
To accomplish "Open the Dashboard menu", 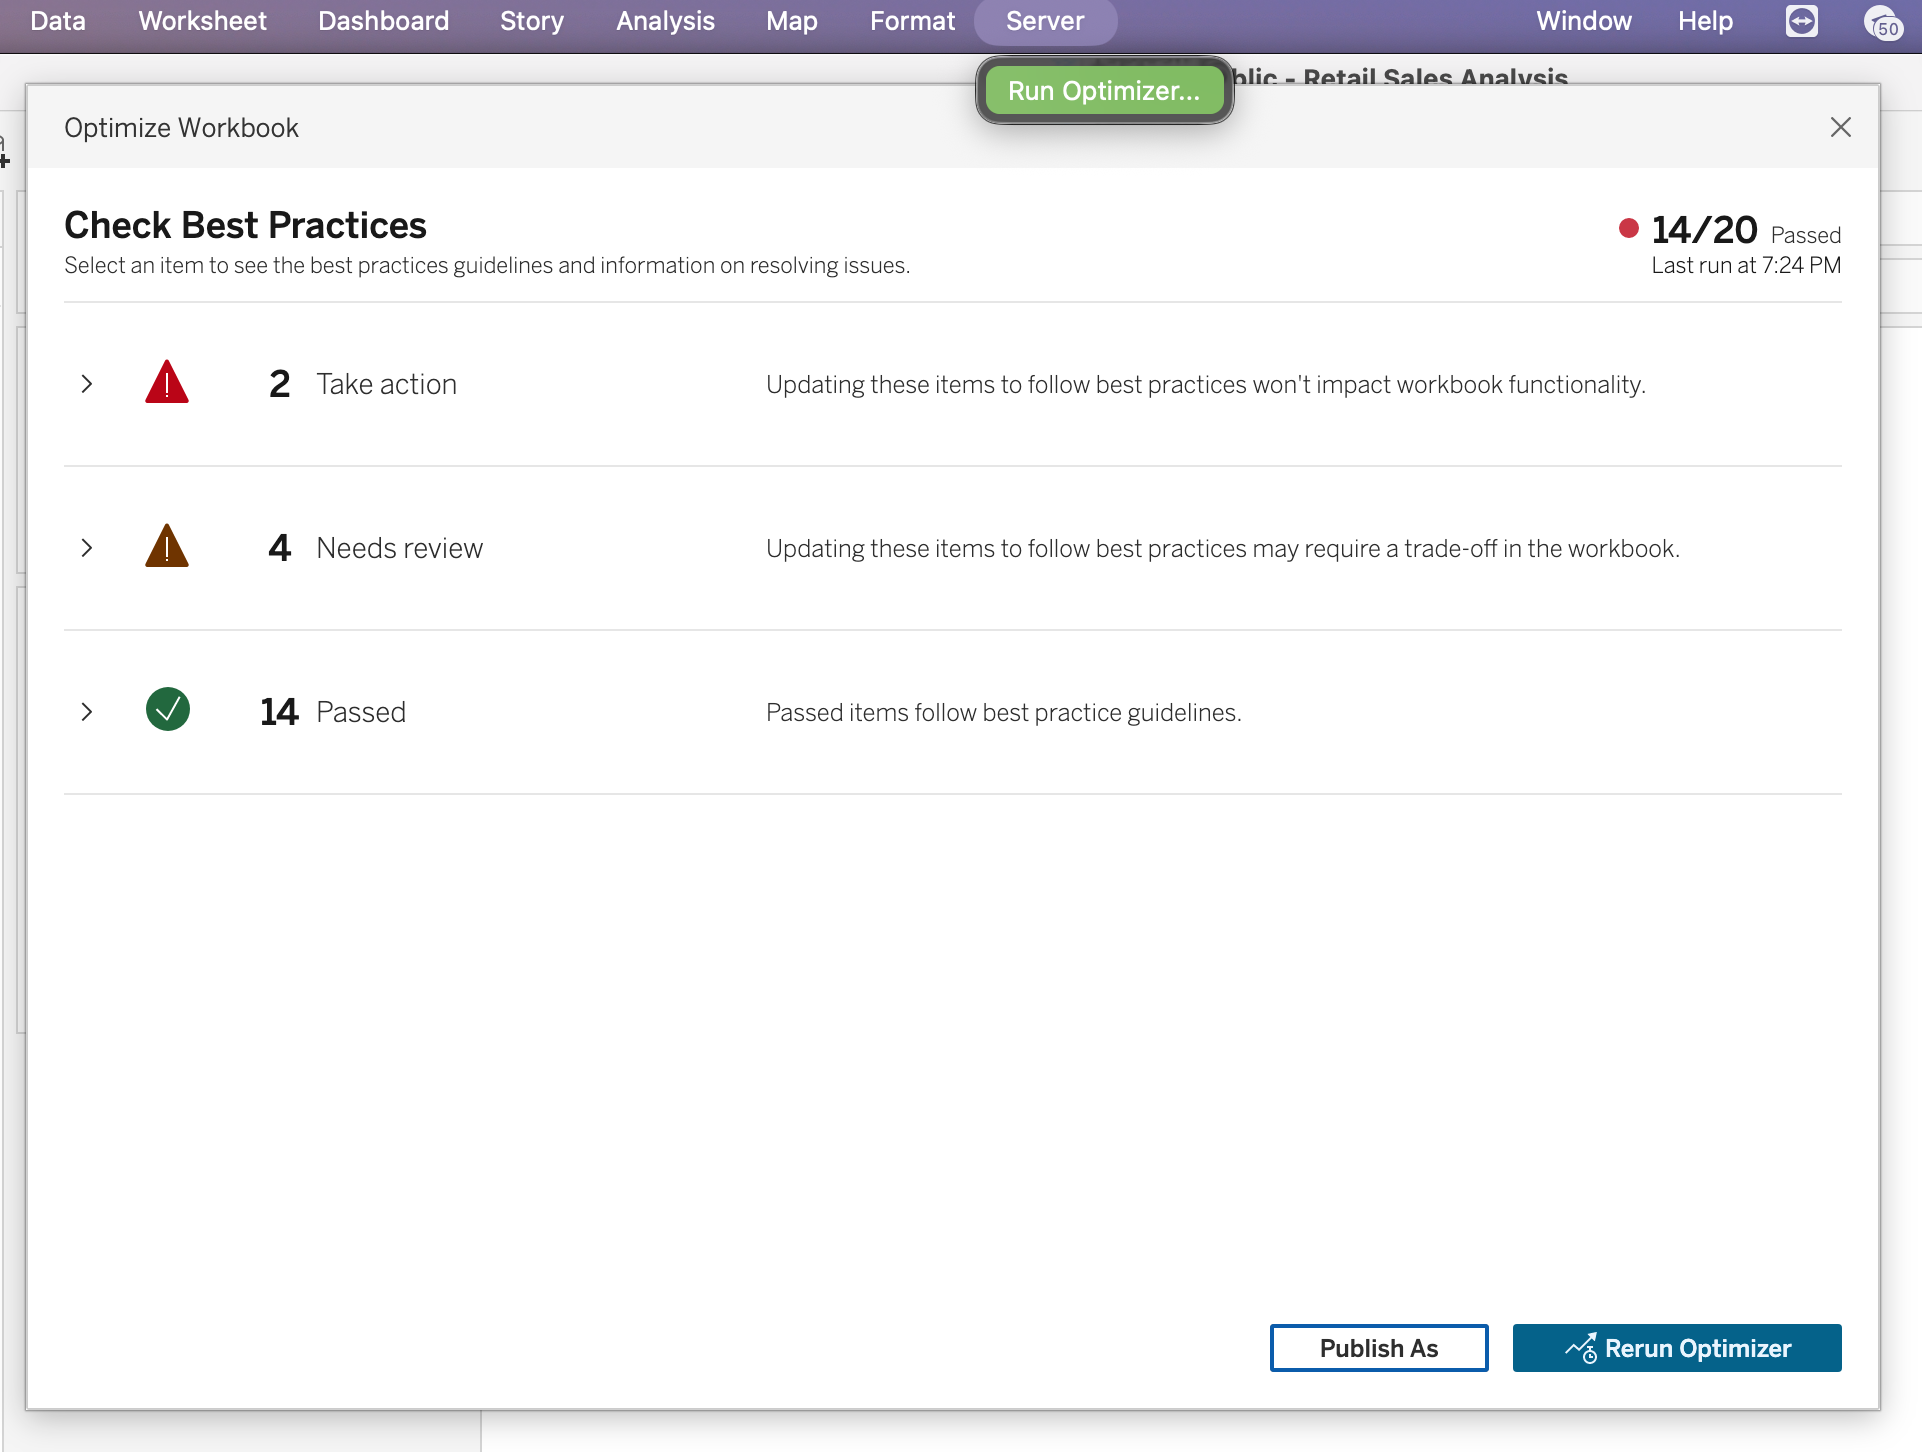I will (x=383, y=21).
